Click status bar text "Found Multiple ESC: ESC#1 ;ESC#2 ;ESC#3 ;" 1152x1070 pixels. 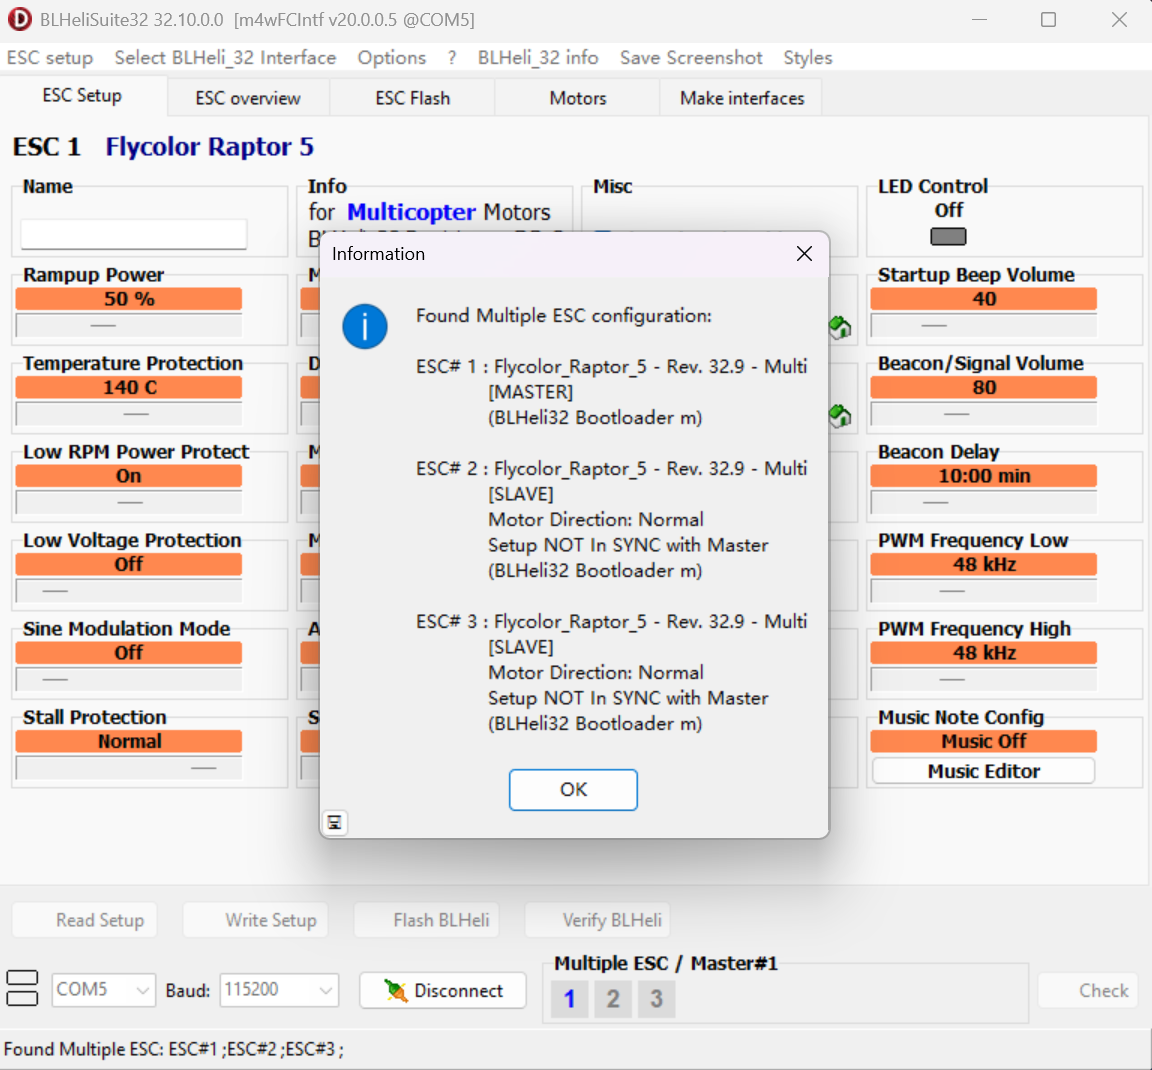click(173, 1049)
